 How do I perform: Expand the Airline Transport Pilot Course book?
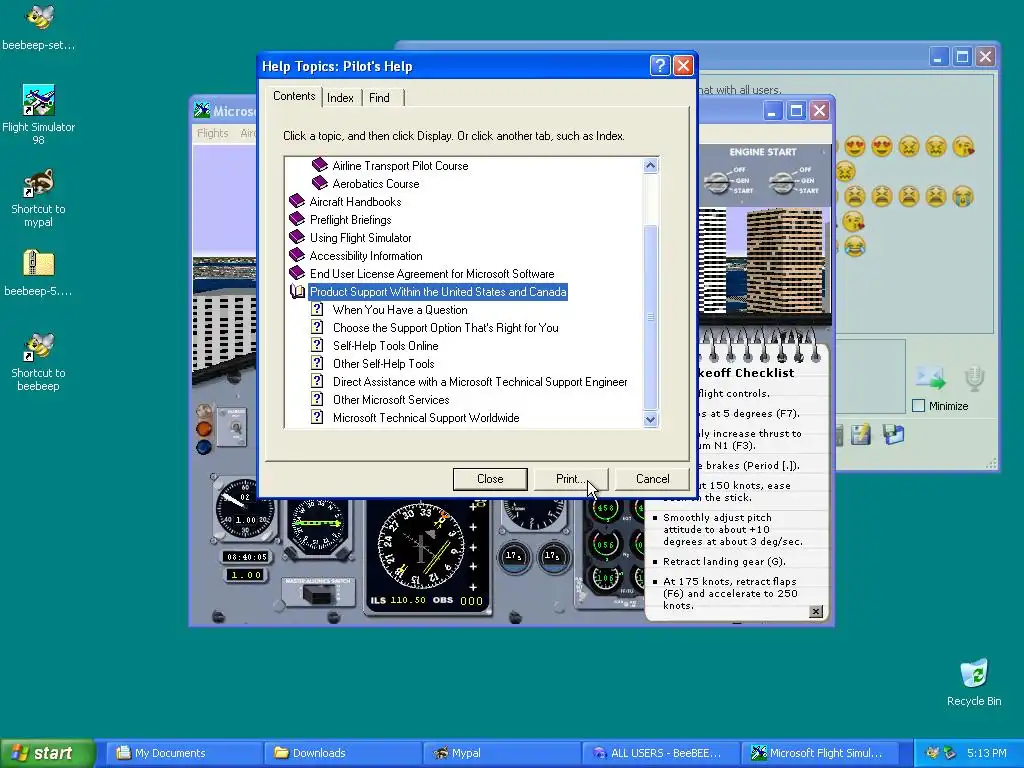(x=320, y=165)
